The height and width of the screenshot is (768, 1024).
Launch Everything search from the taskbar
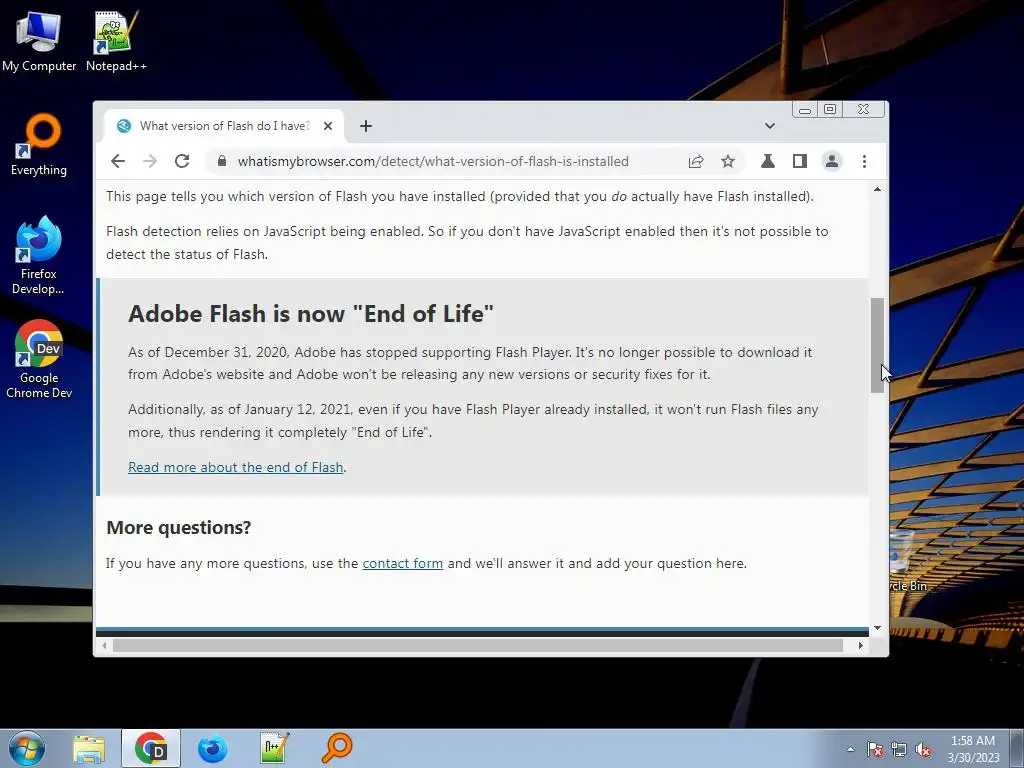click(337, 748)
